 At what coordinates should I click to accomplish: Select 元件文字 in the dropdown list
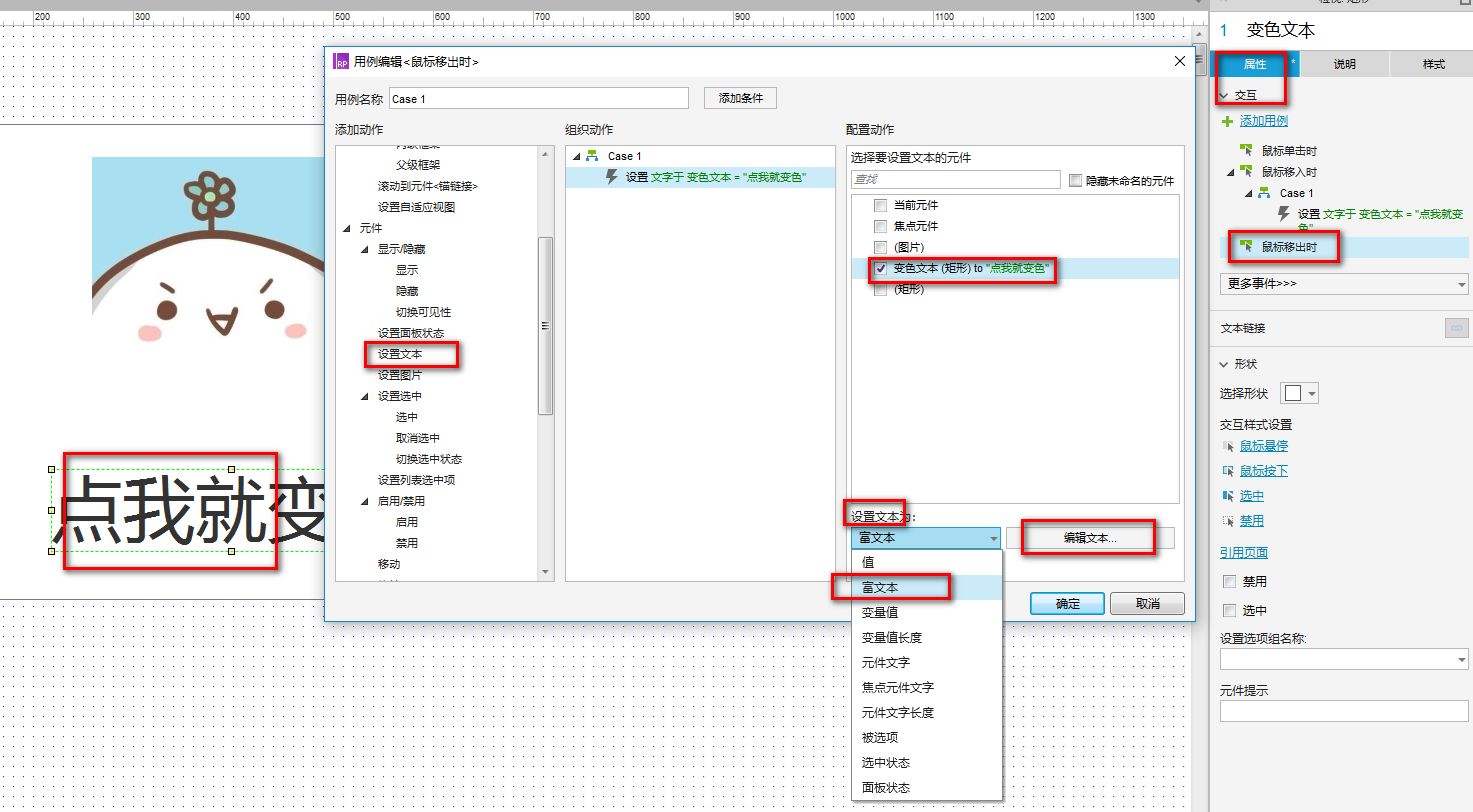tap(926, 662)
